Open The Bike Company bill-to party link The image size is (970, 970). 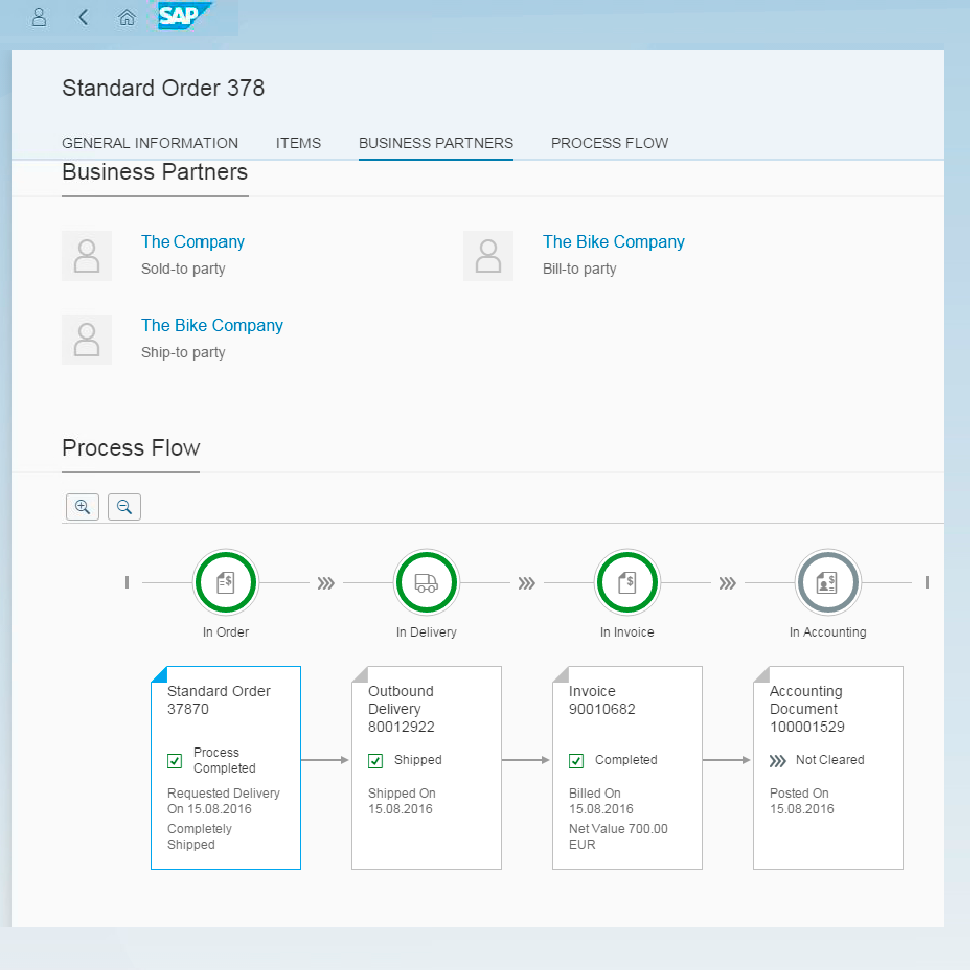[613, 242]
